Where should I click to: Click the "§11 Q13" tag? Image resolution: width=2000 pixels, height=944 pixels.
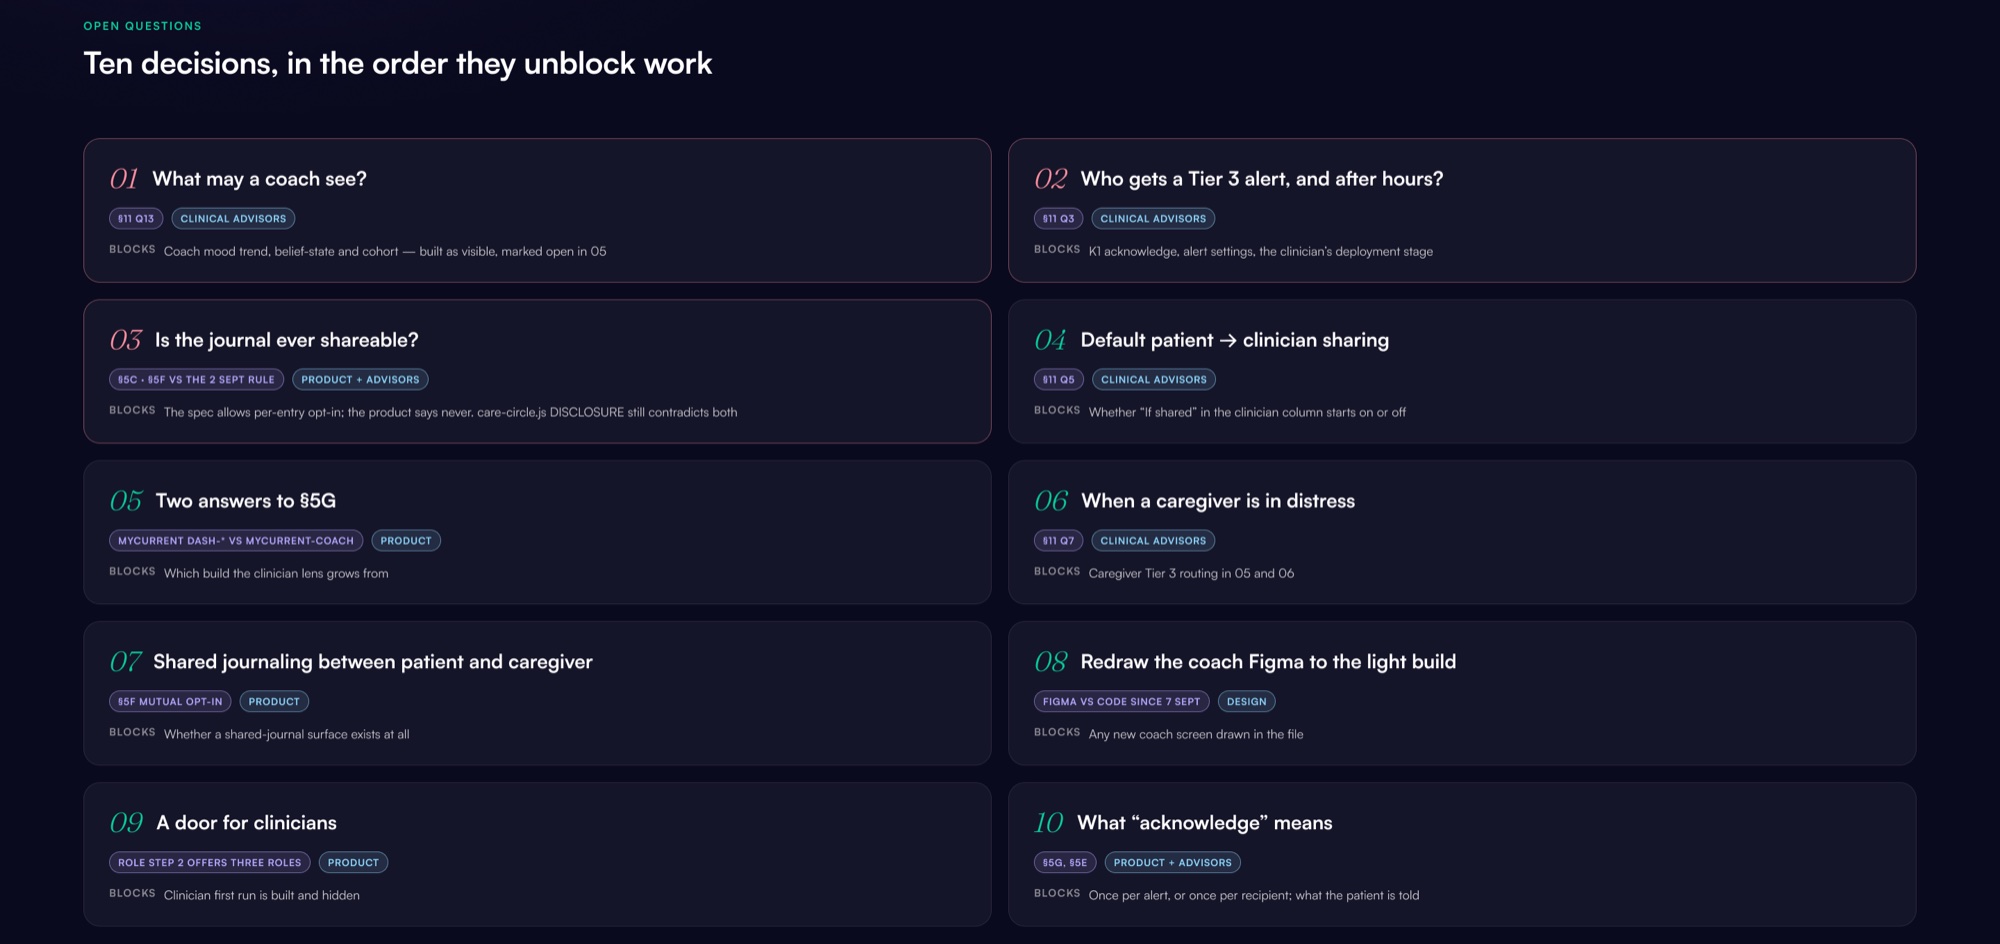click(x=136, y=218)
